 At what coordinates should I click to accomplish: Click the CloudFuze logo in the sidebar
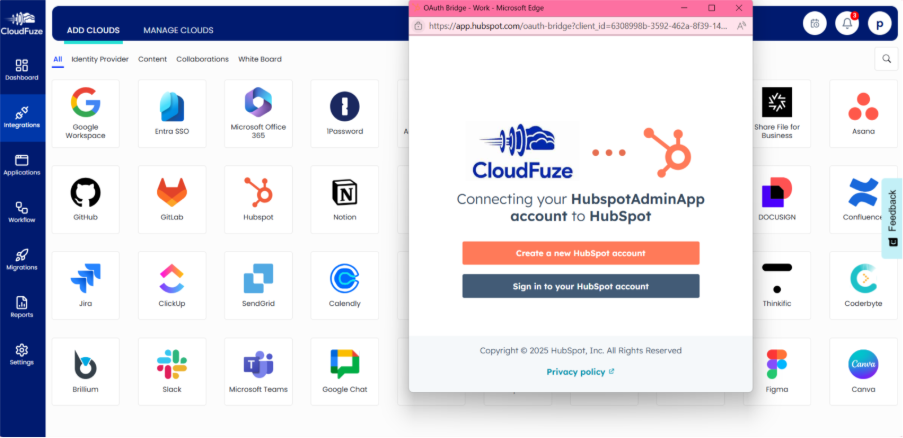22,23
